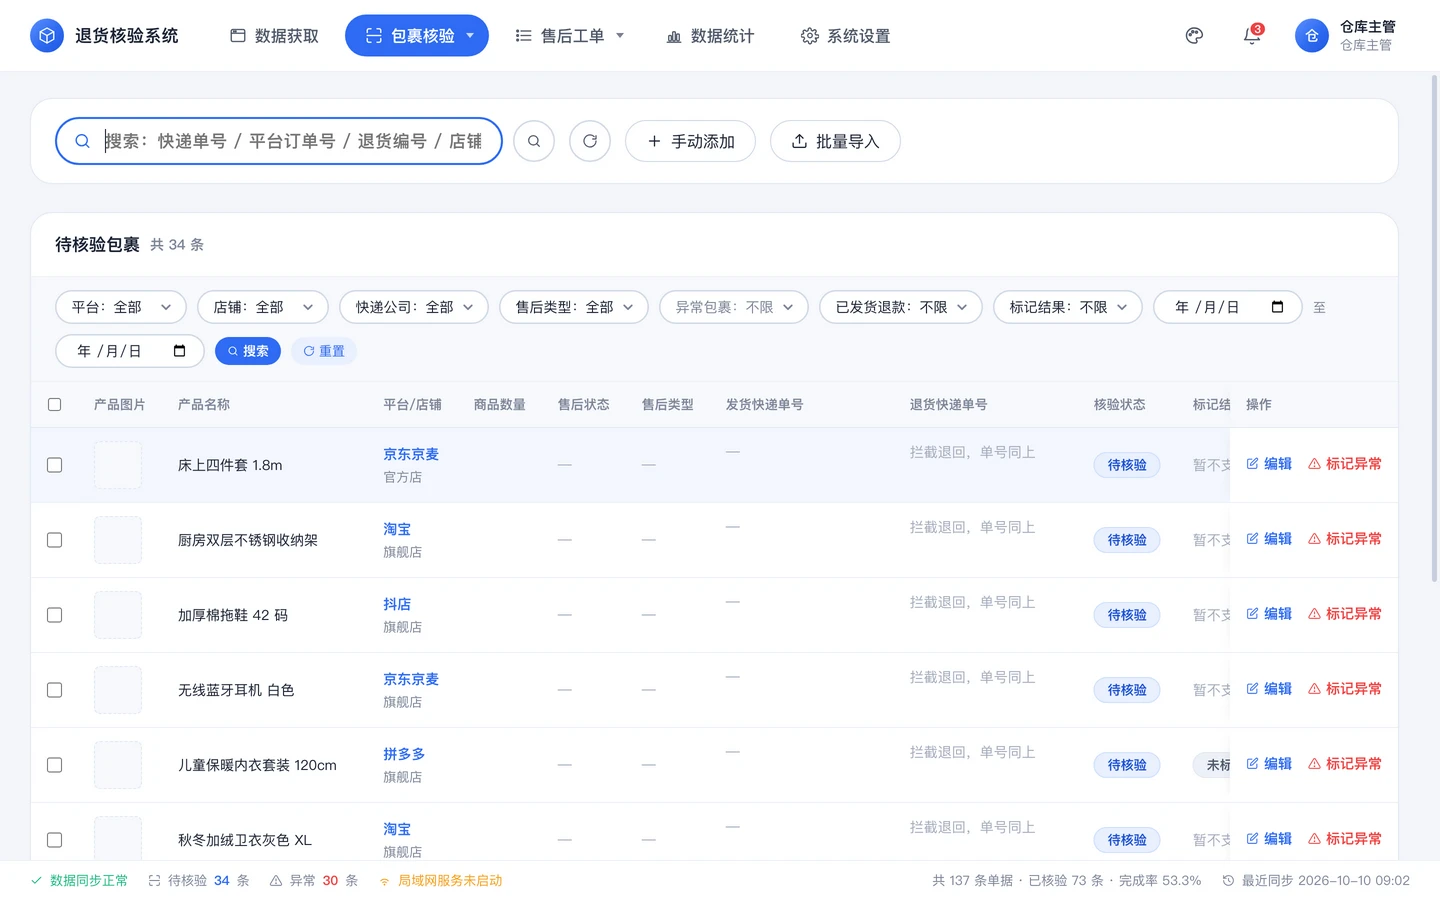Click 标记异常 for 厨房双层不锈钢收纳架
This screenshot has height=900, width=1440.
click(x=1345, y=539)
